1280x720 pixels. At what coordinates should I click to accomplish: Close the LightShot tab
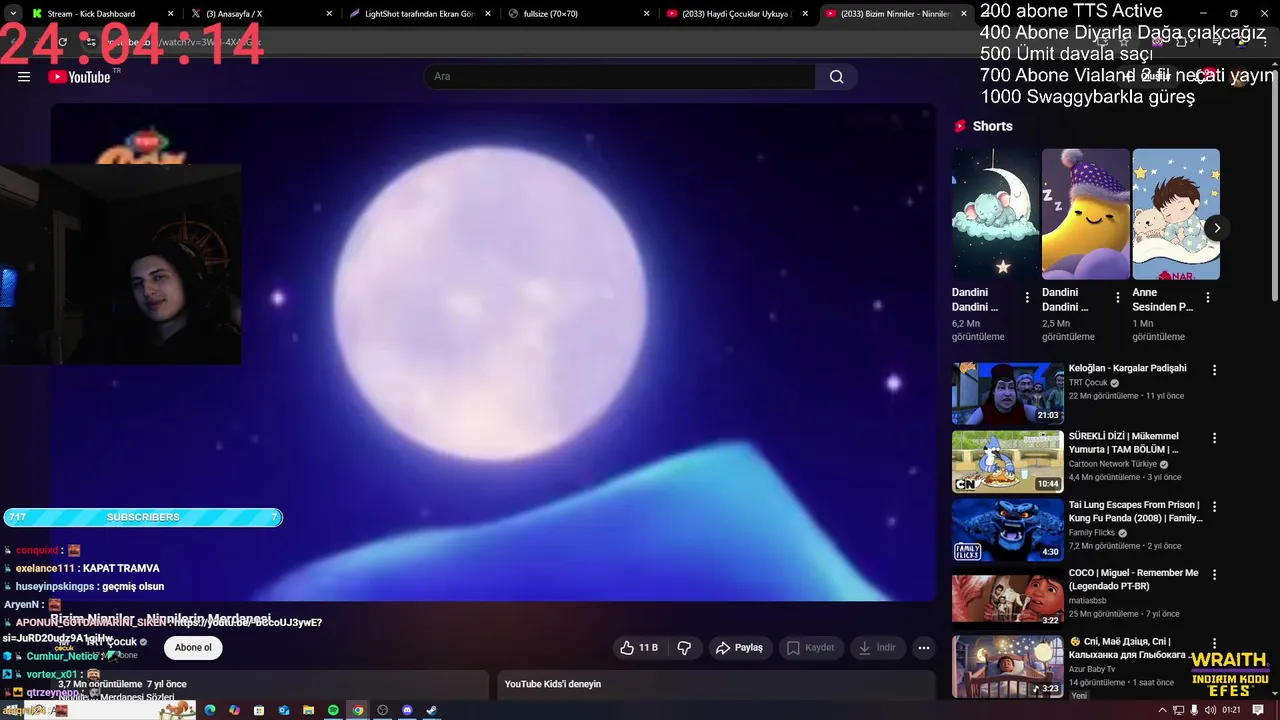[488, 14]
